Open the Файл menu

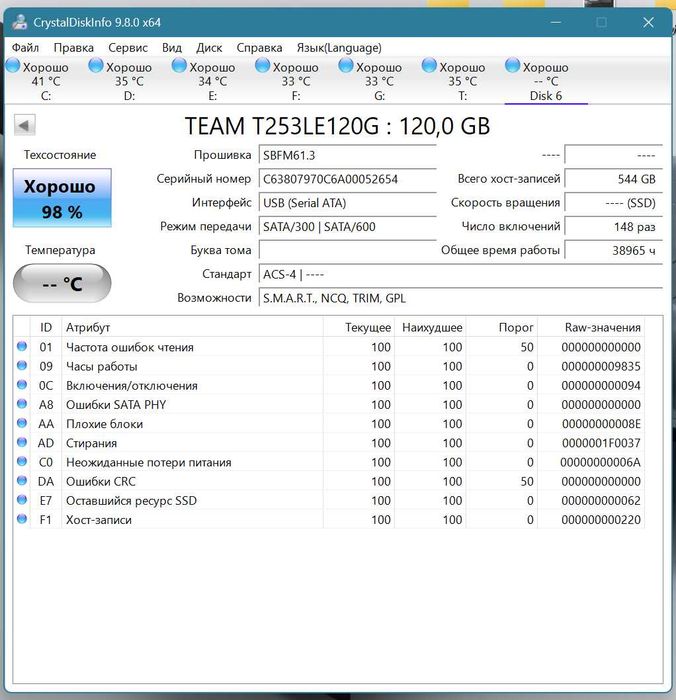coord(25,48)
